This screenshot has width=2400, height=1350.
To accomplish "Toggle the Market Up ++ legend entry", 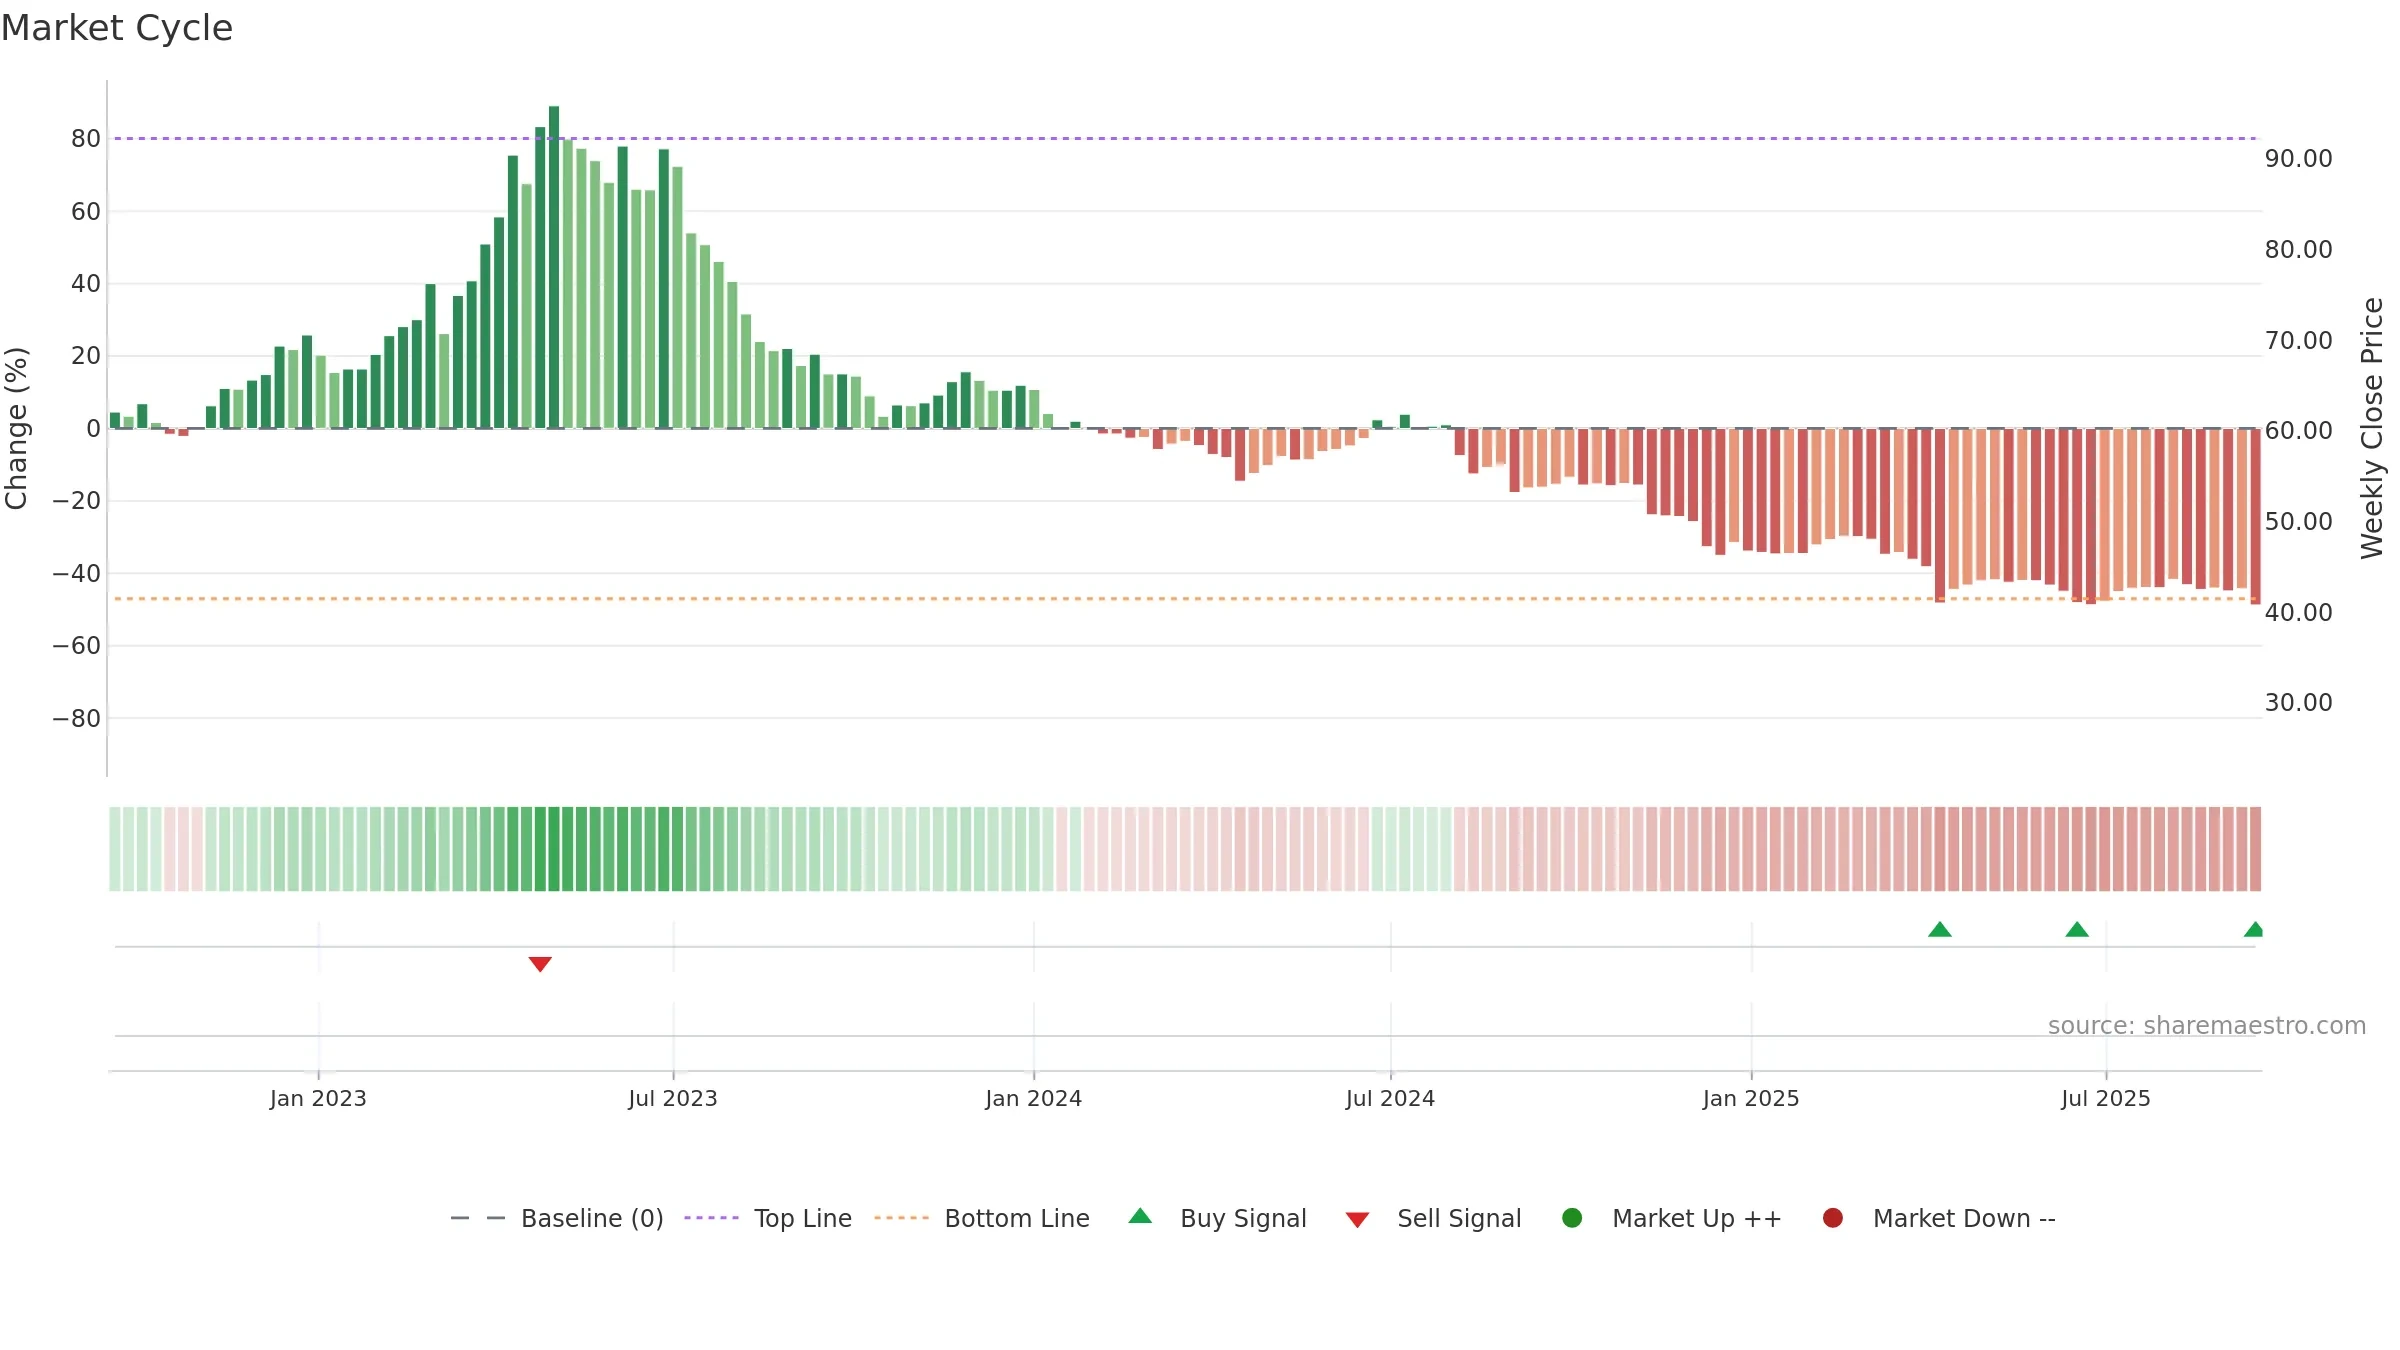I will coord(1672,1218).
